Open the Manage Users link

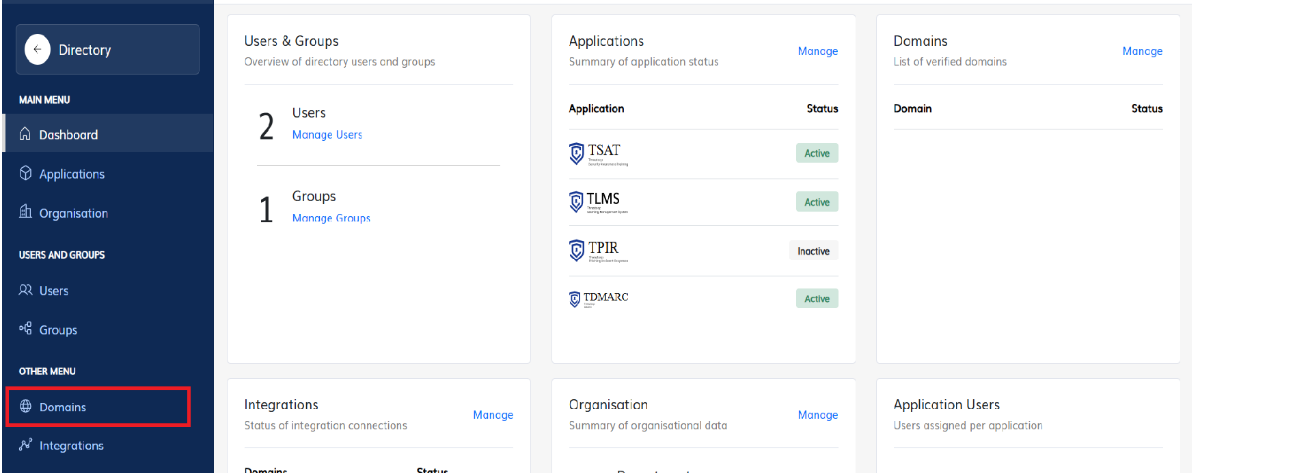click(327, 135)
